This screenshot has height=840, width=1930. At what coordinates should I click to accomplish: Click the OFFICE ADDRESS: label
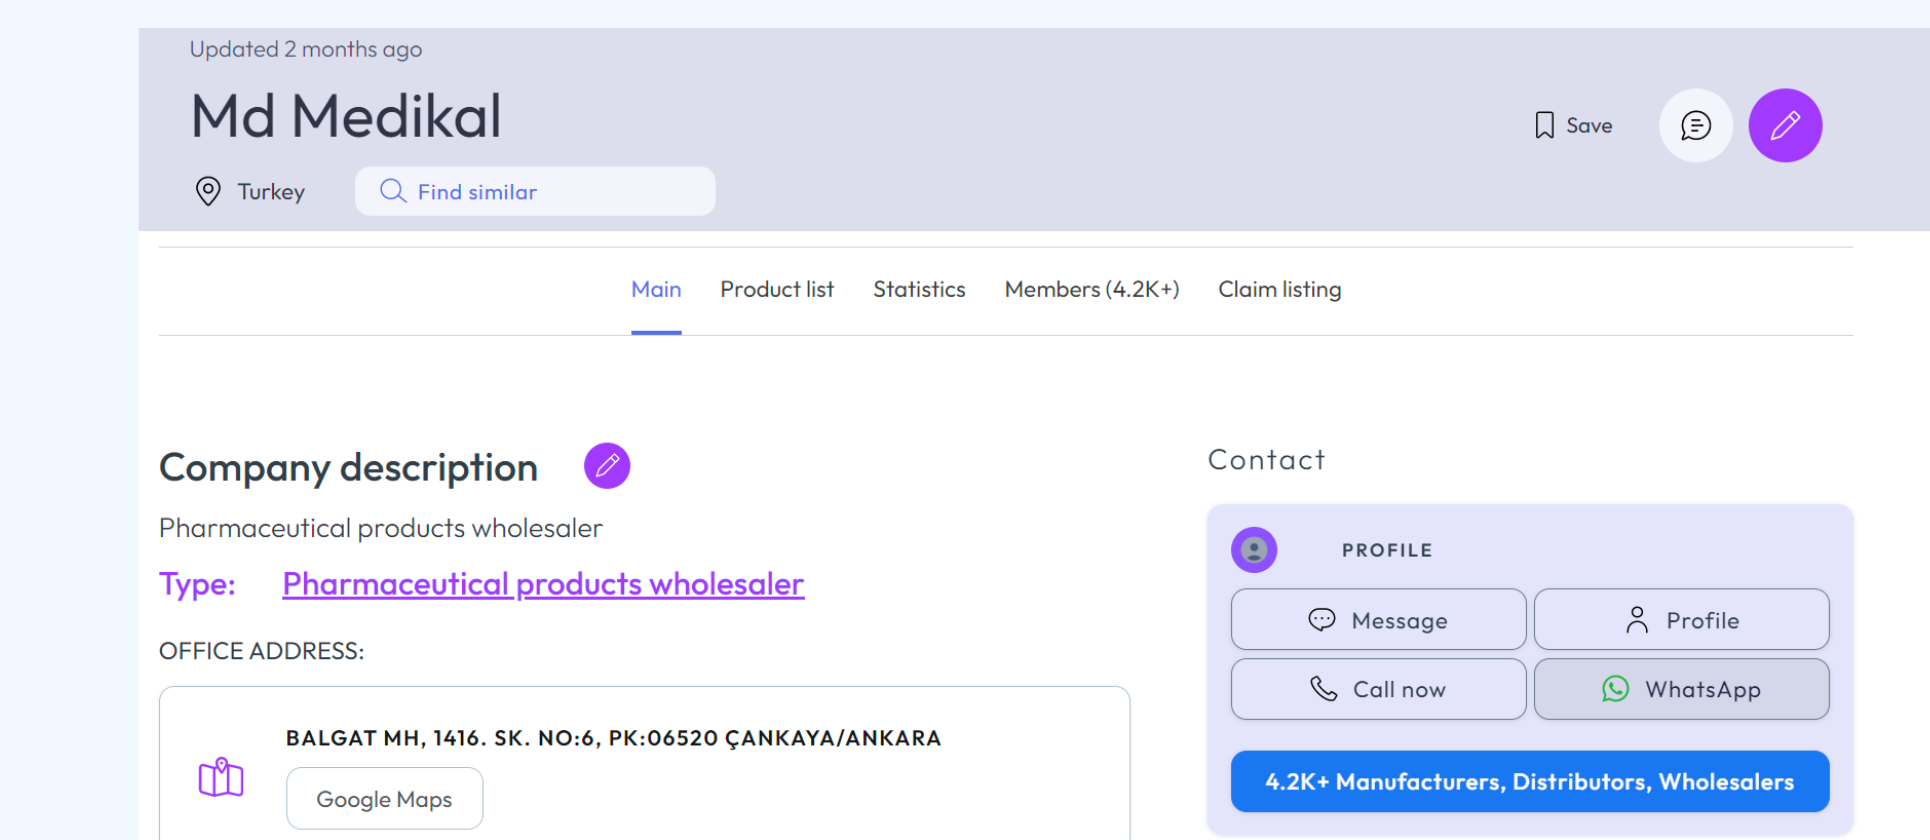262,651
